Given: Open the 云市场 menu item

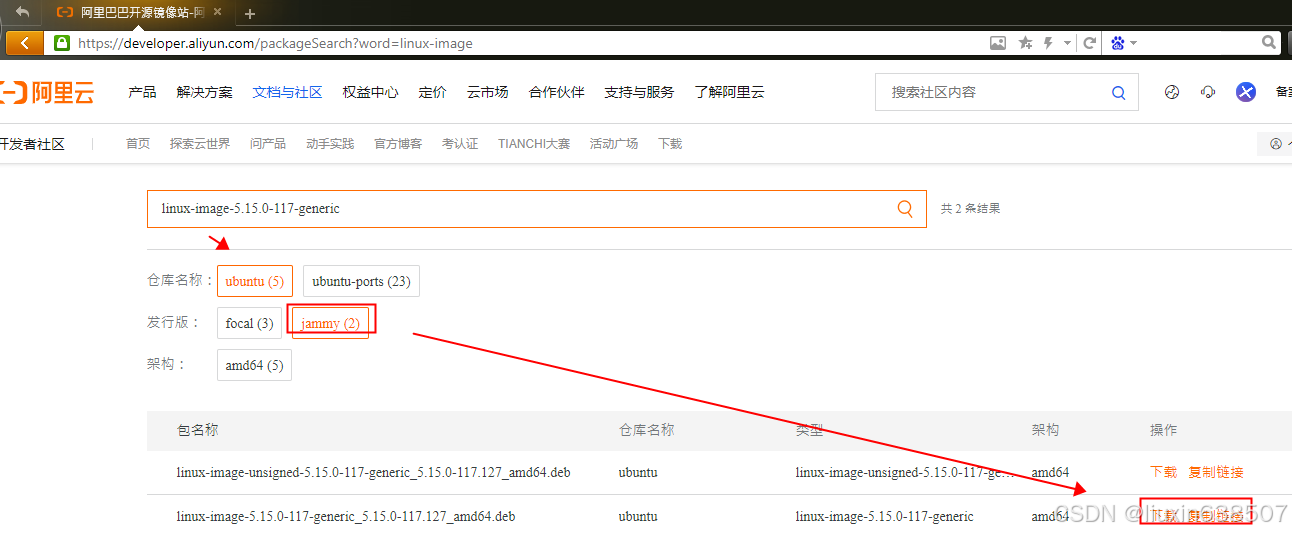Looking at the screenshot, I should pyautogui.click(x=487, y=92).
